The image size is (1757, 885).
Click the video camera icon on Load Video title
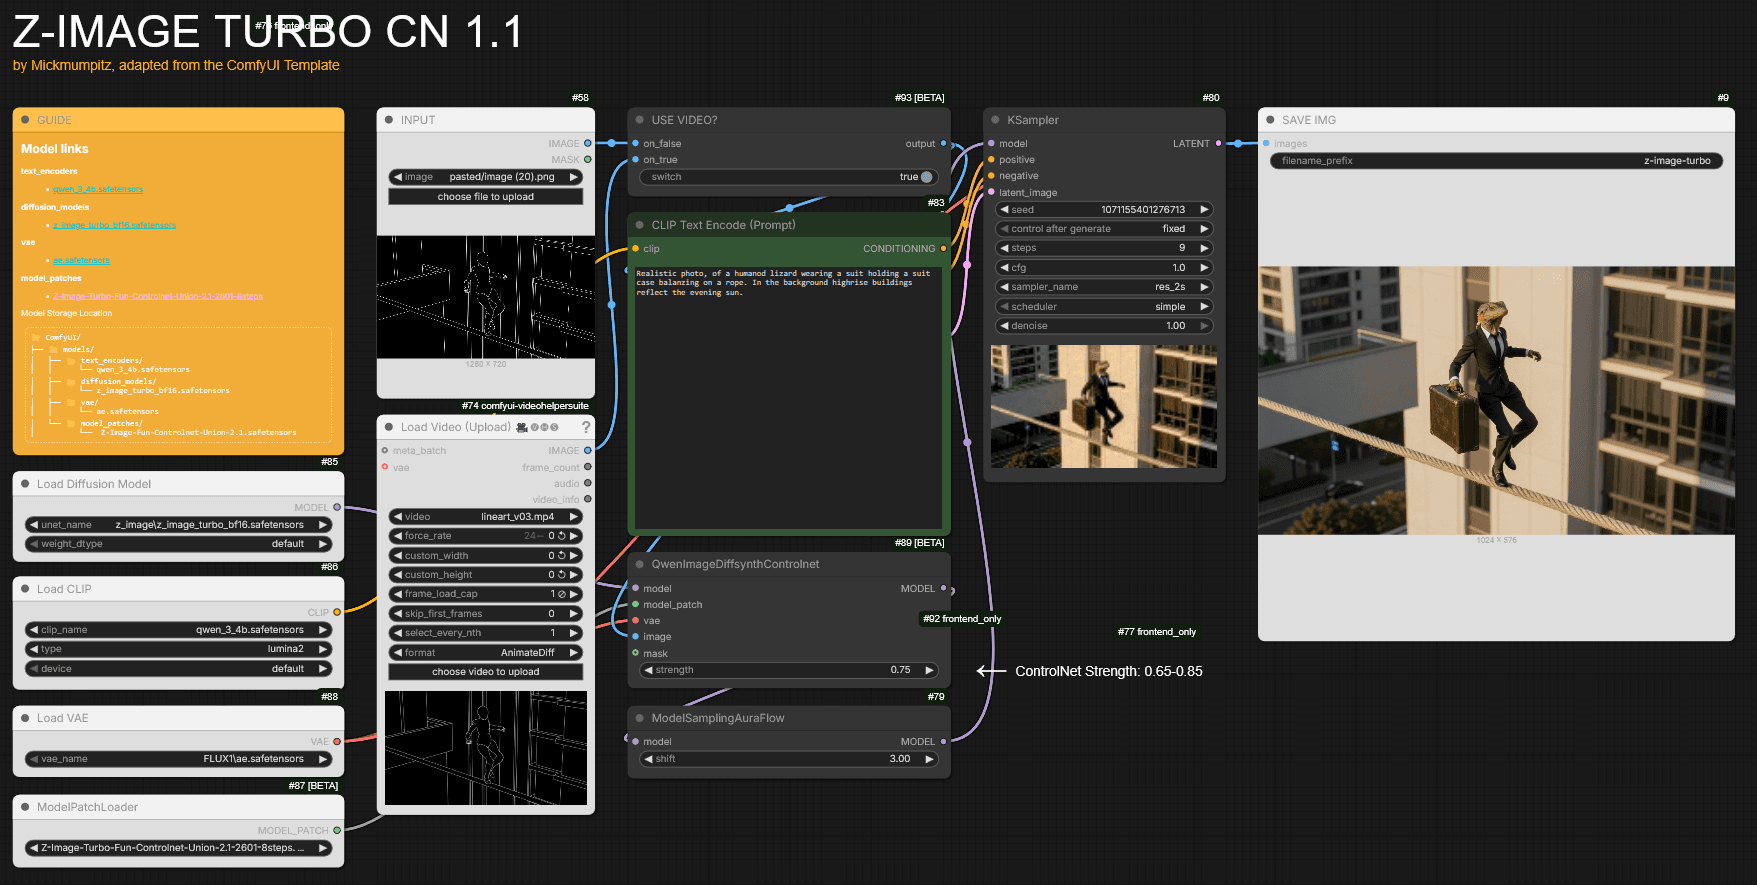click(x=522, y=427)
